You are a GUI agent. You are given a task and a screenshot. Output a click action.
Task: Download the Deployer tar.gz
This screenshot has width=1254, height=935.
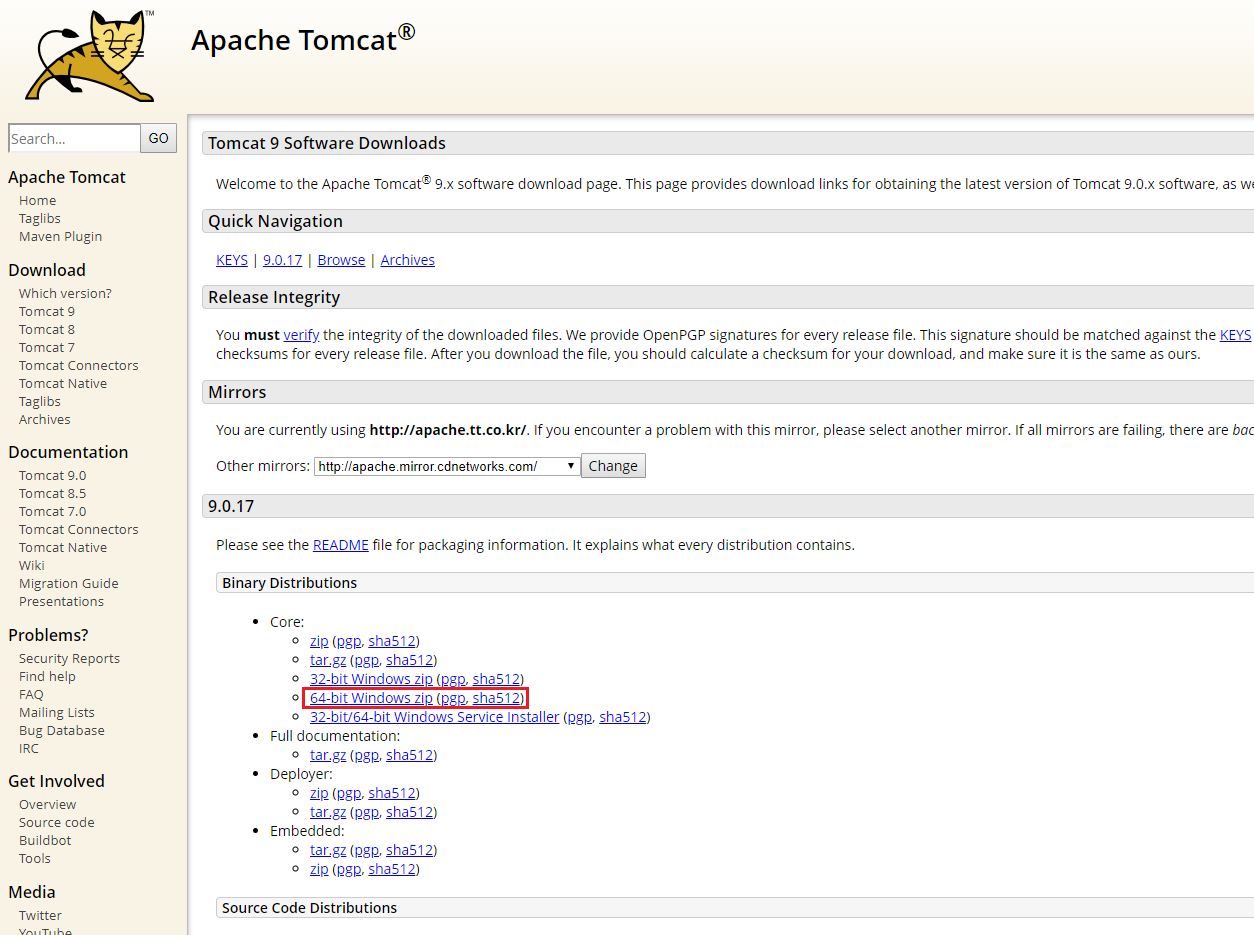[x=328, y=812]
